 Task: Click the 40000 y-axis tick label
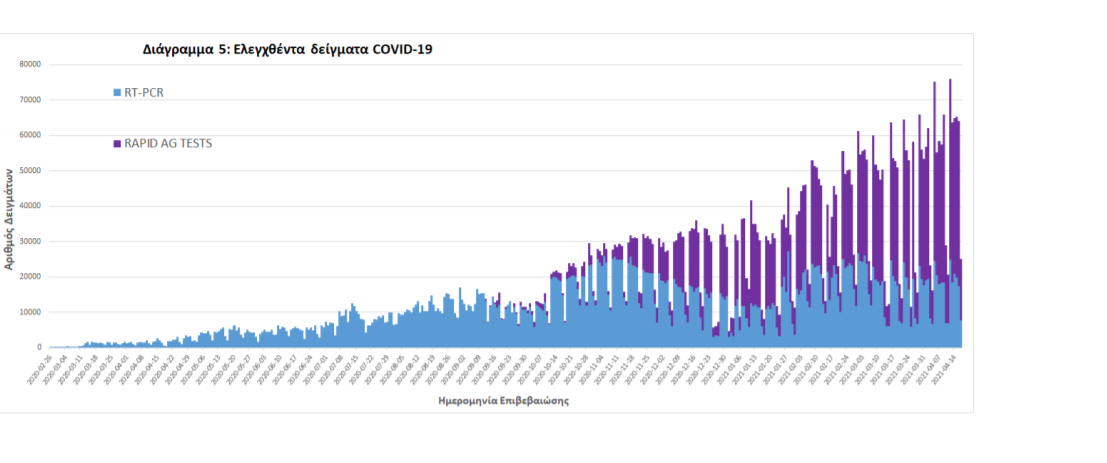30,206
